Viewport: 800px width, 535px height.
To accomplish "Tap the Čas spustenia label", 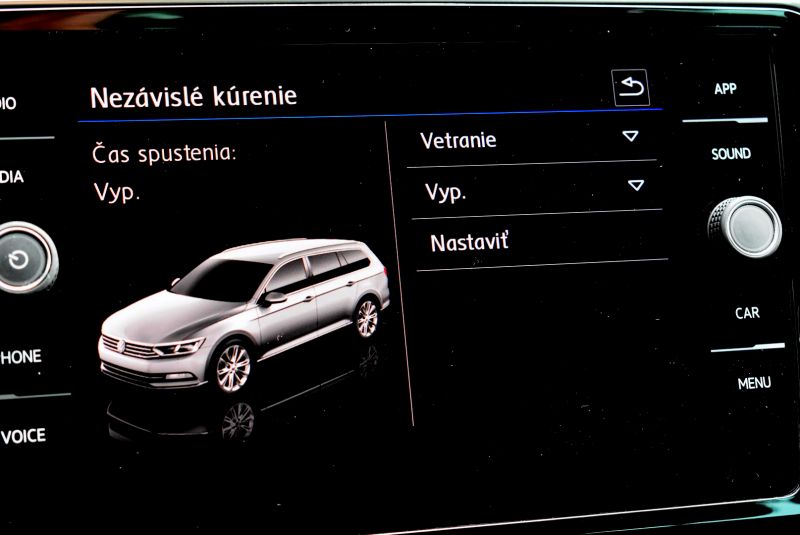I will [x=164, y=154].
